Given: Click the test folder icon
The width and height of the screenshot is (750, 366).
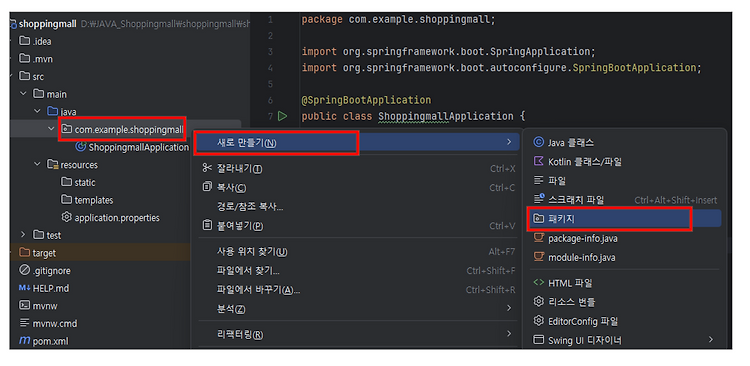Looking at the screenshot, I should [38, 235].
